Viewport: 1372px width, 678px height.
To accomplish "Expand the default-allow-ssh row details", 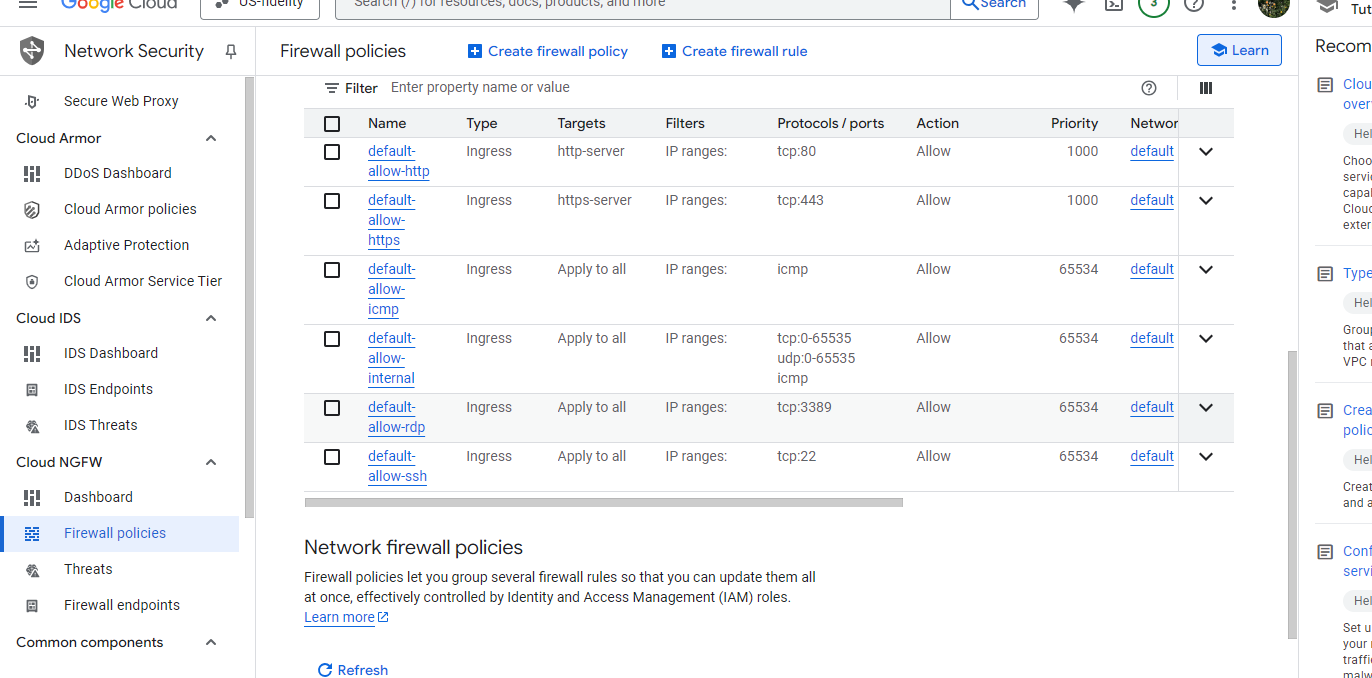I will point(1206,457).
